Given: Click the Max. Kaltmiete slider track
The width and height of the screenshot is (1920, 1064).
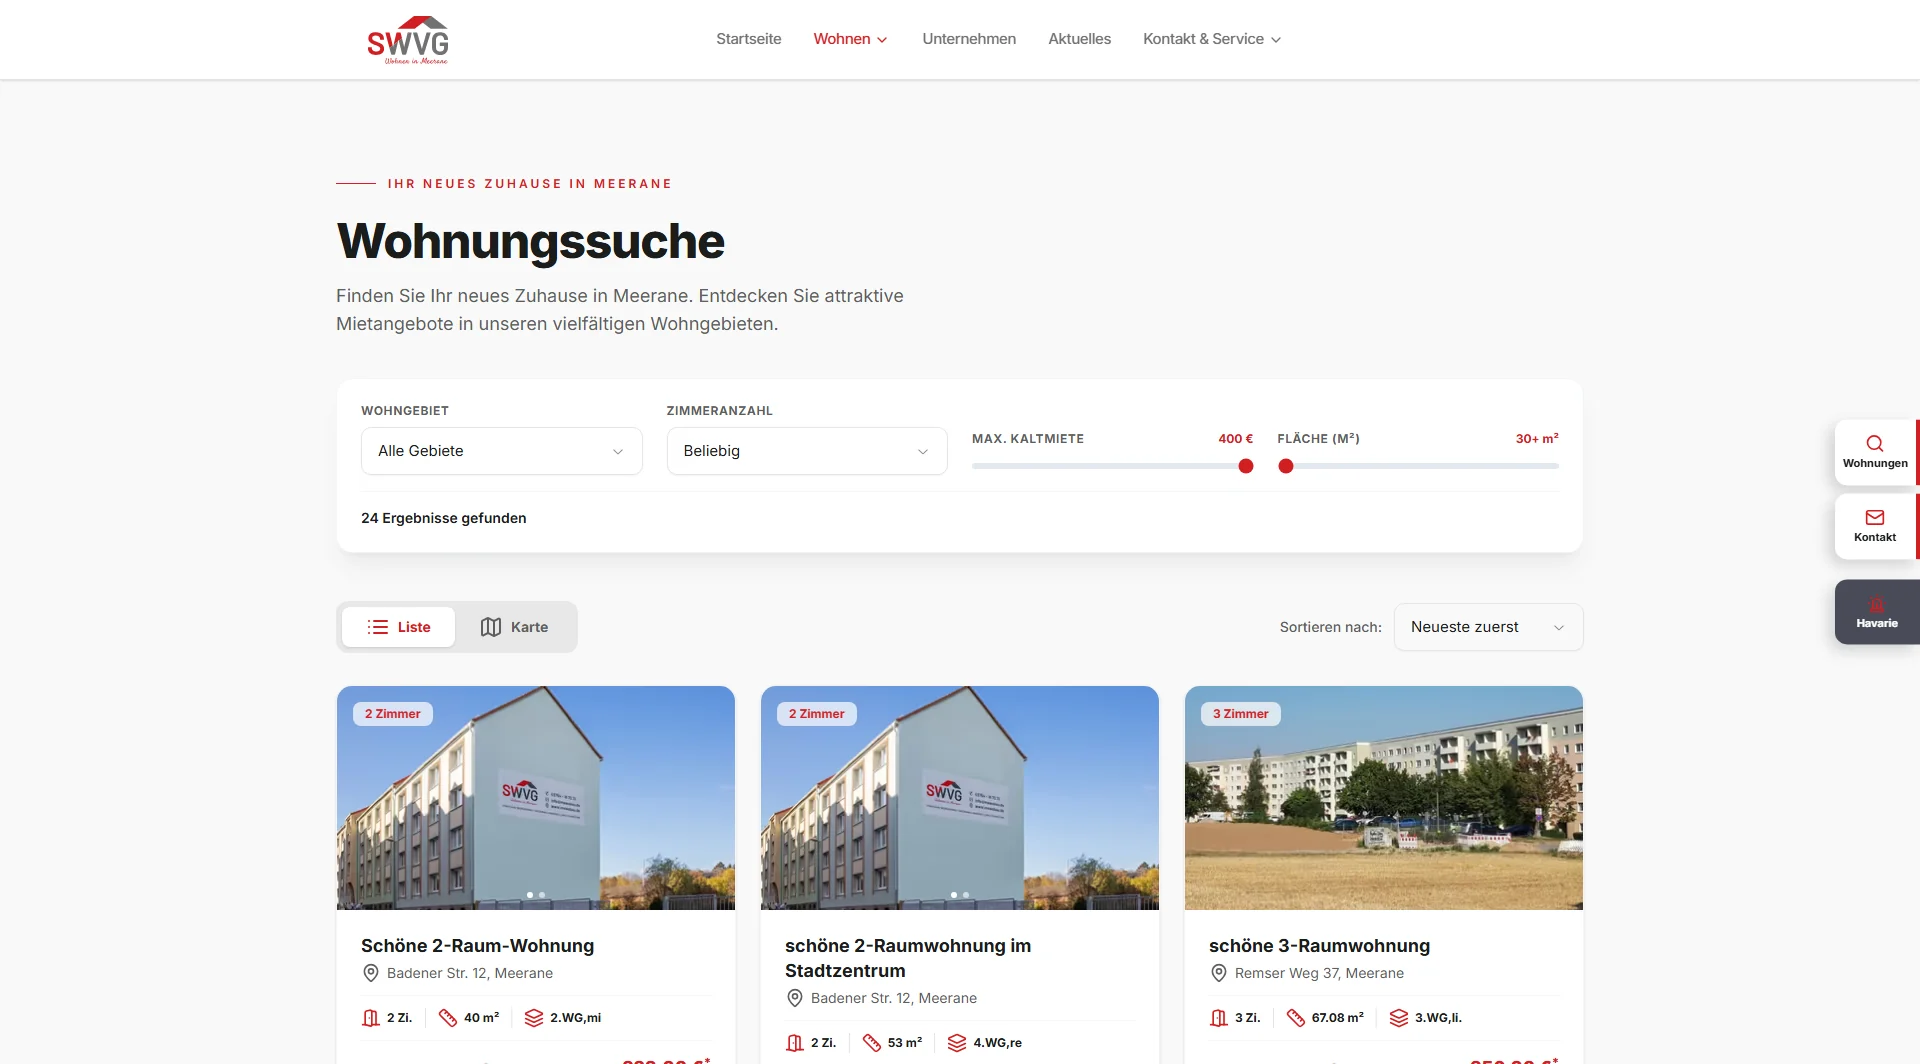Looking at the screenshot, I should (1112, 466).
